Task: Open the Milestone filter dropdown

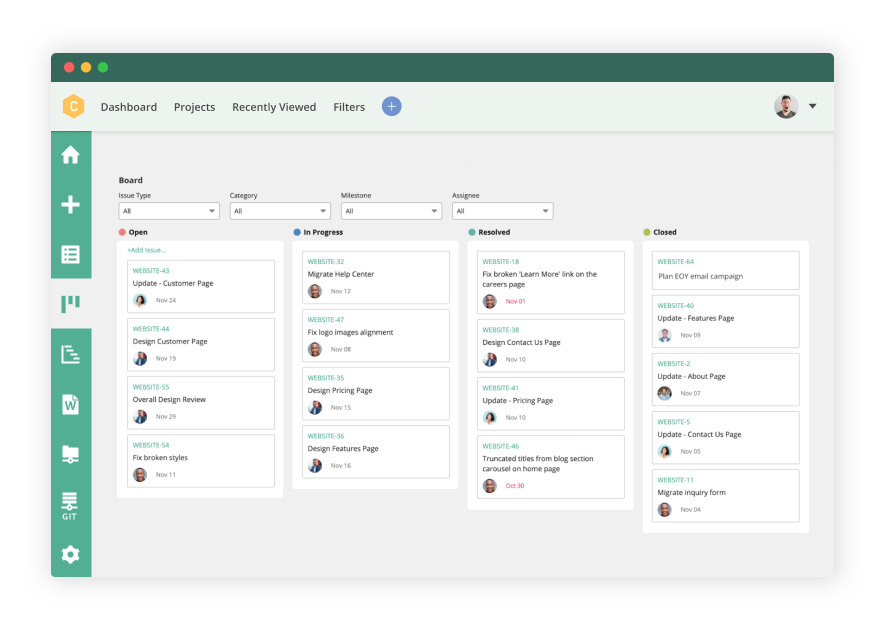Action: point(391,211)
